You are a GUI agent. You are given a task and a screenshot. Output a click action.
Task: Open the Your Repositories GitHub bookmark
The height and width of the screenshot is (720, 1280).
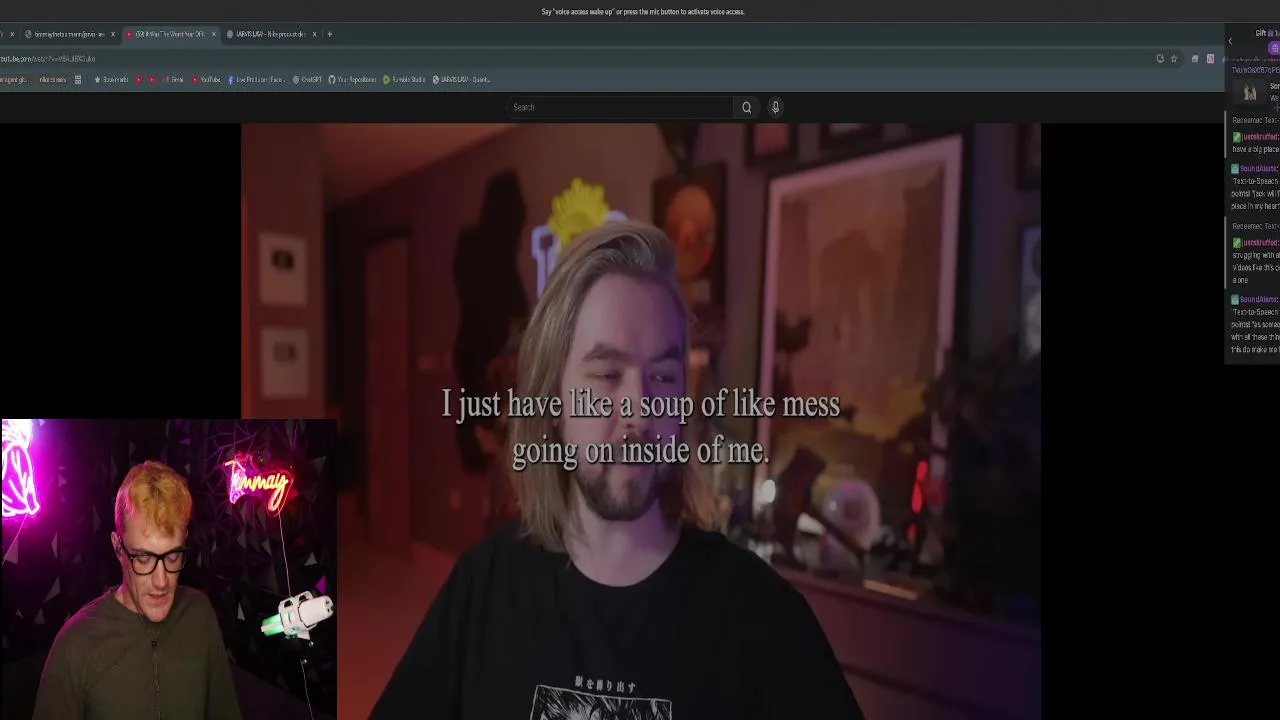353,80
